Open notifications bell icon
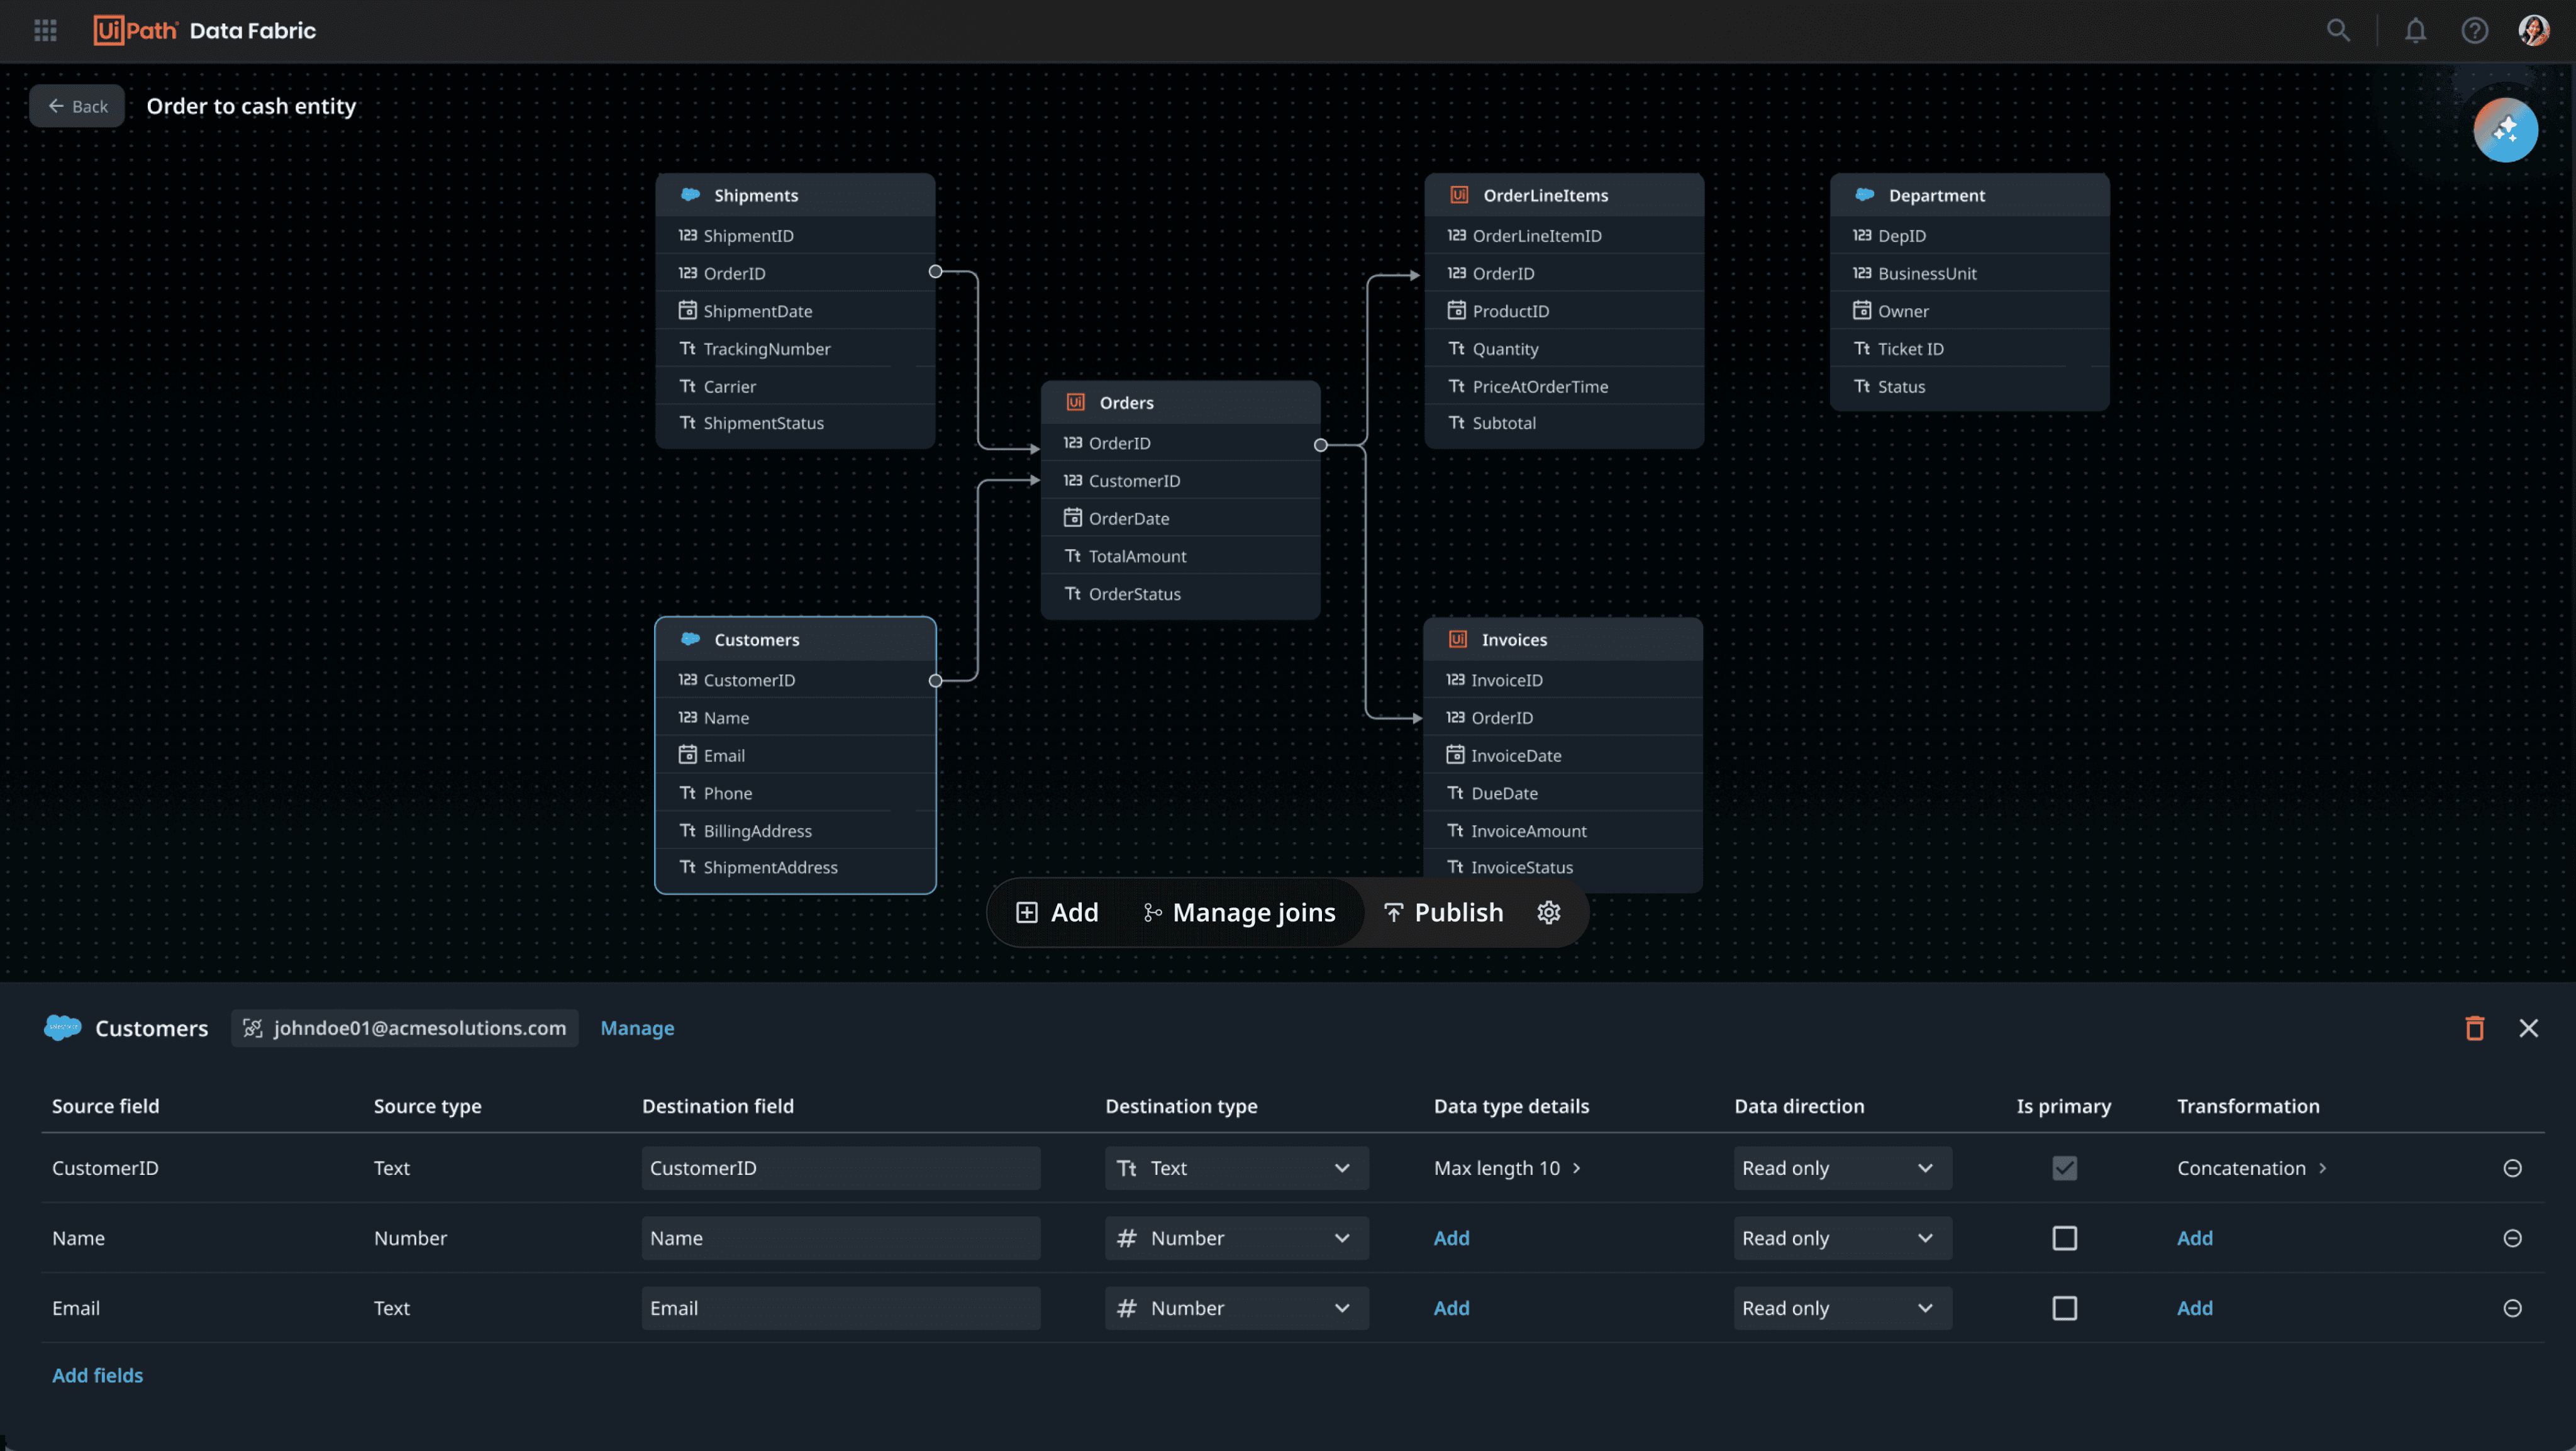Screen dimensions: 2576x1451 coord(2415,30)
